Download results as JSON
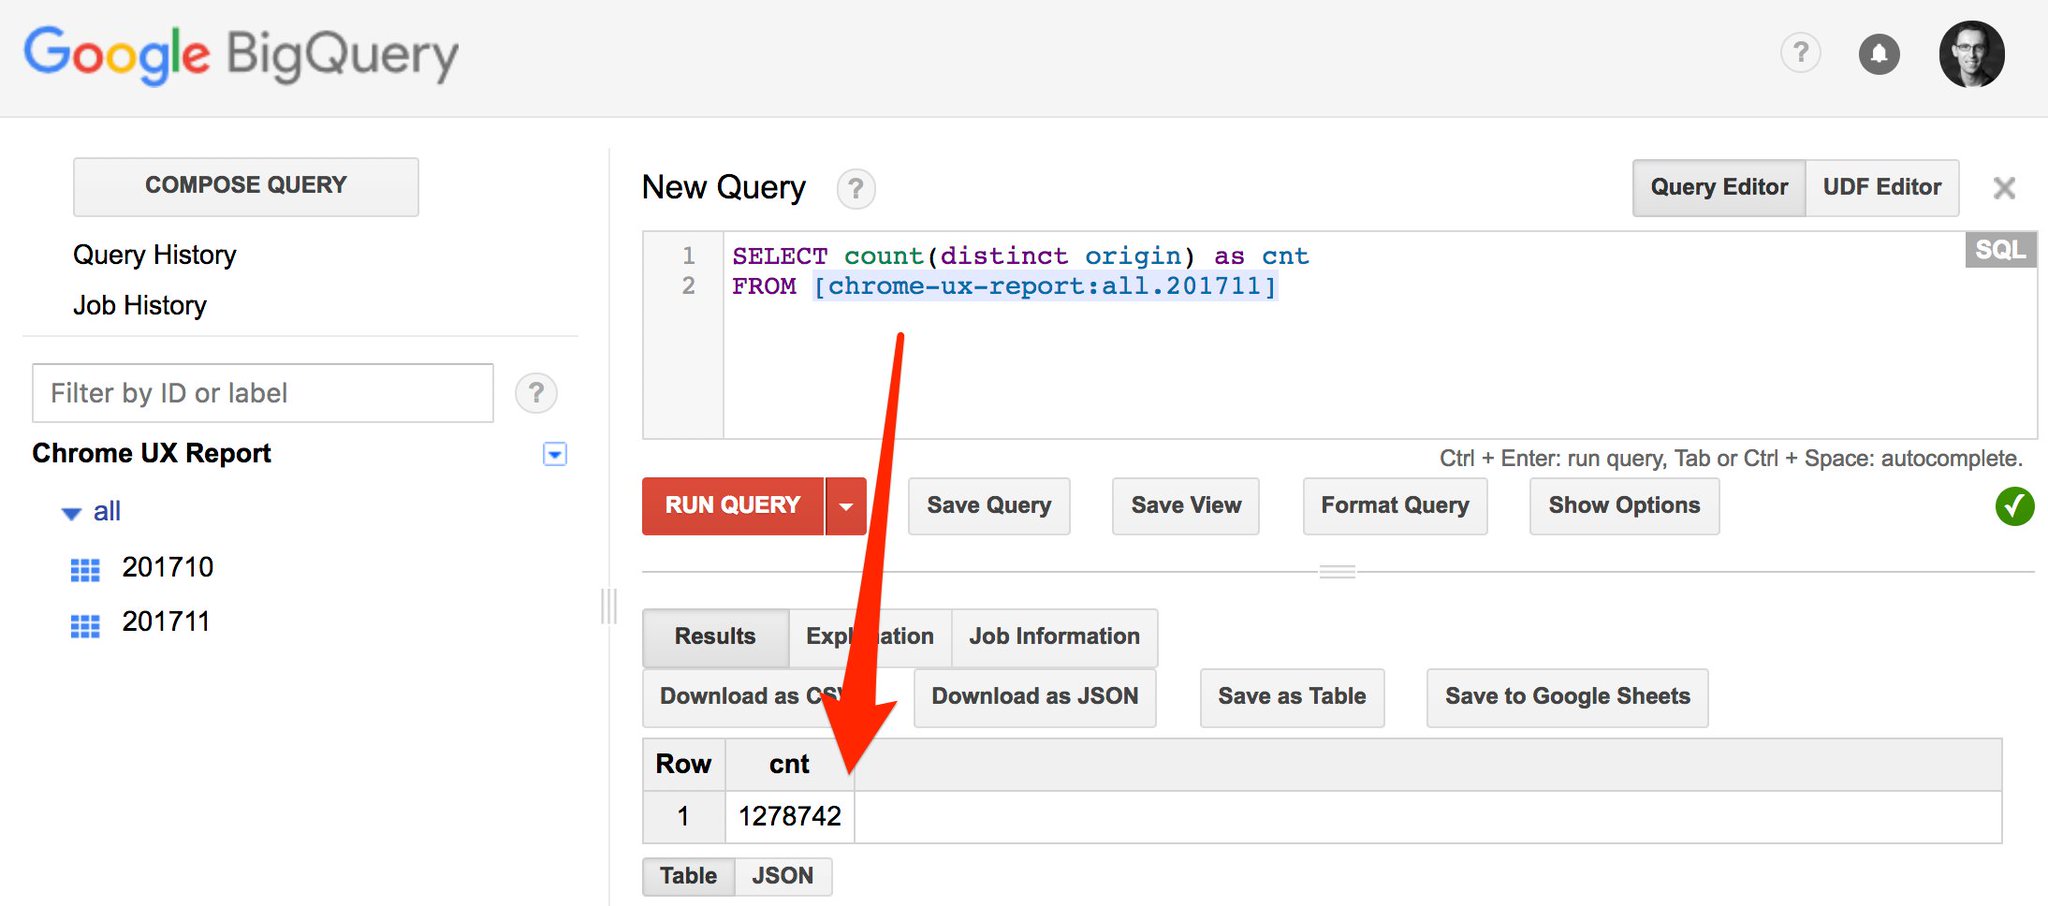 (x=1035, y=697)
